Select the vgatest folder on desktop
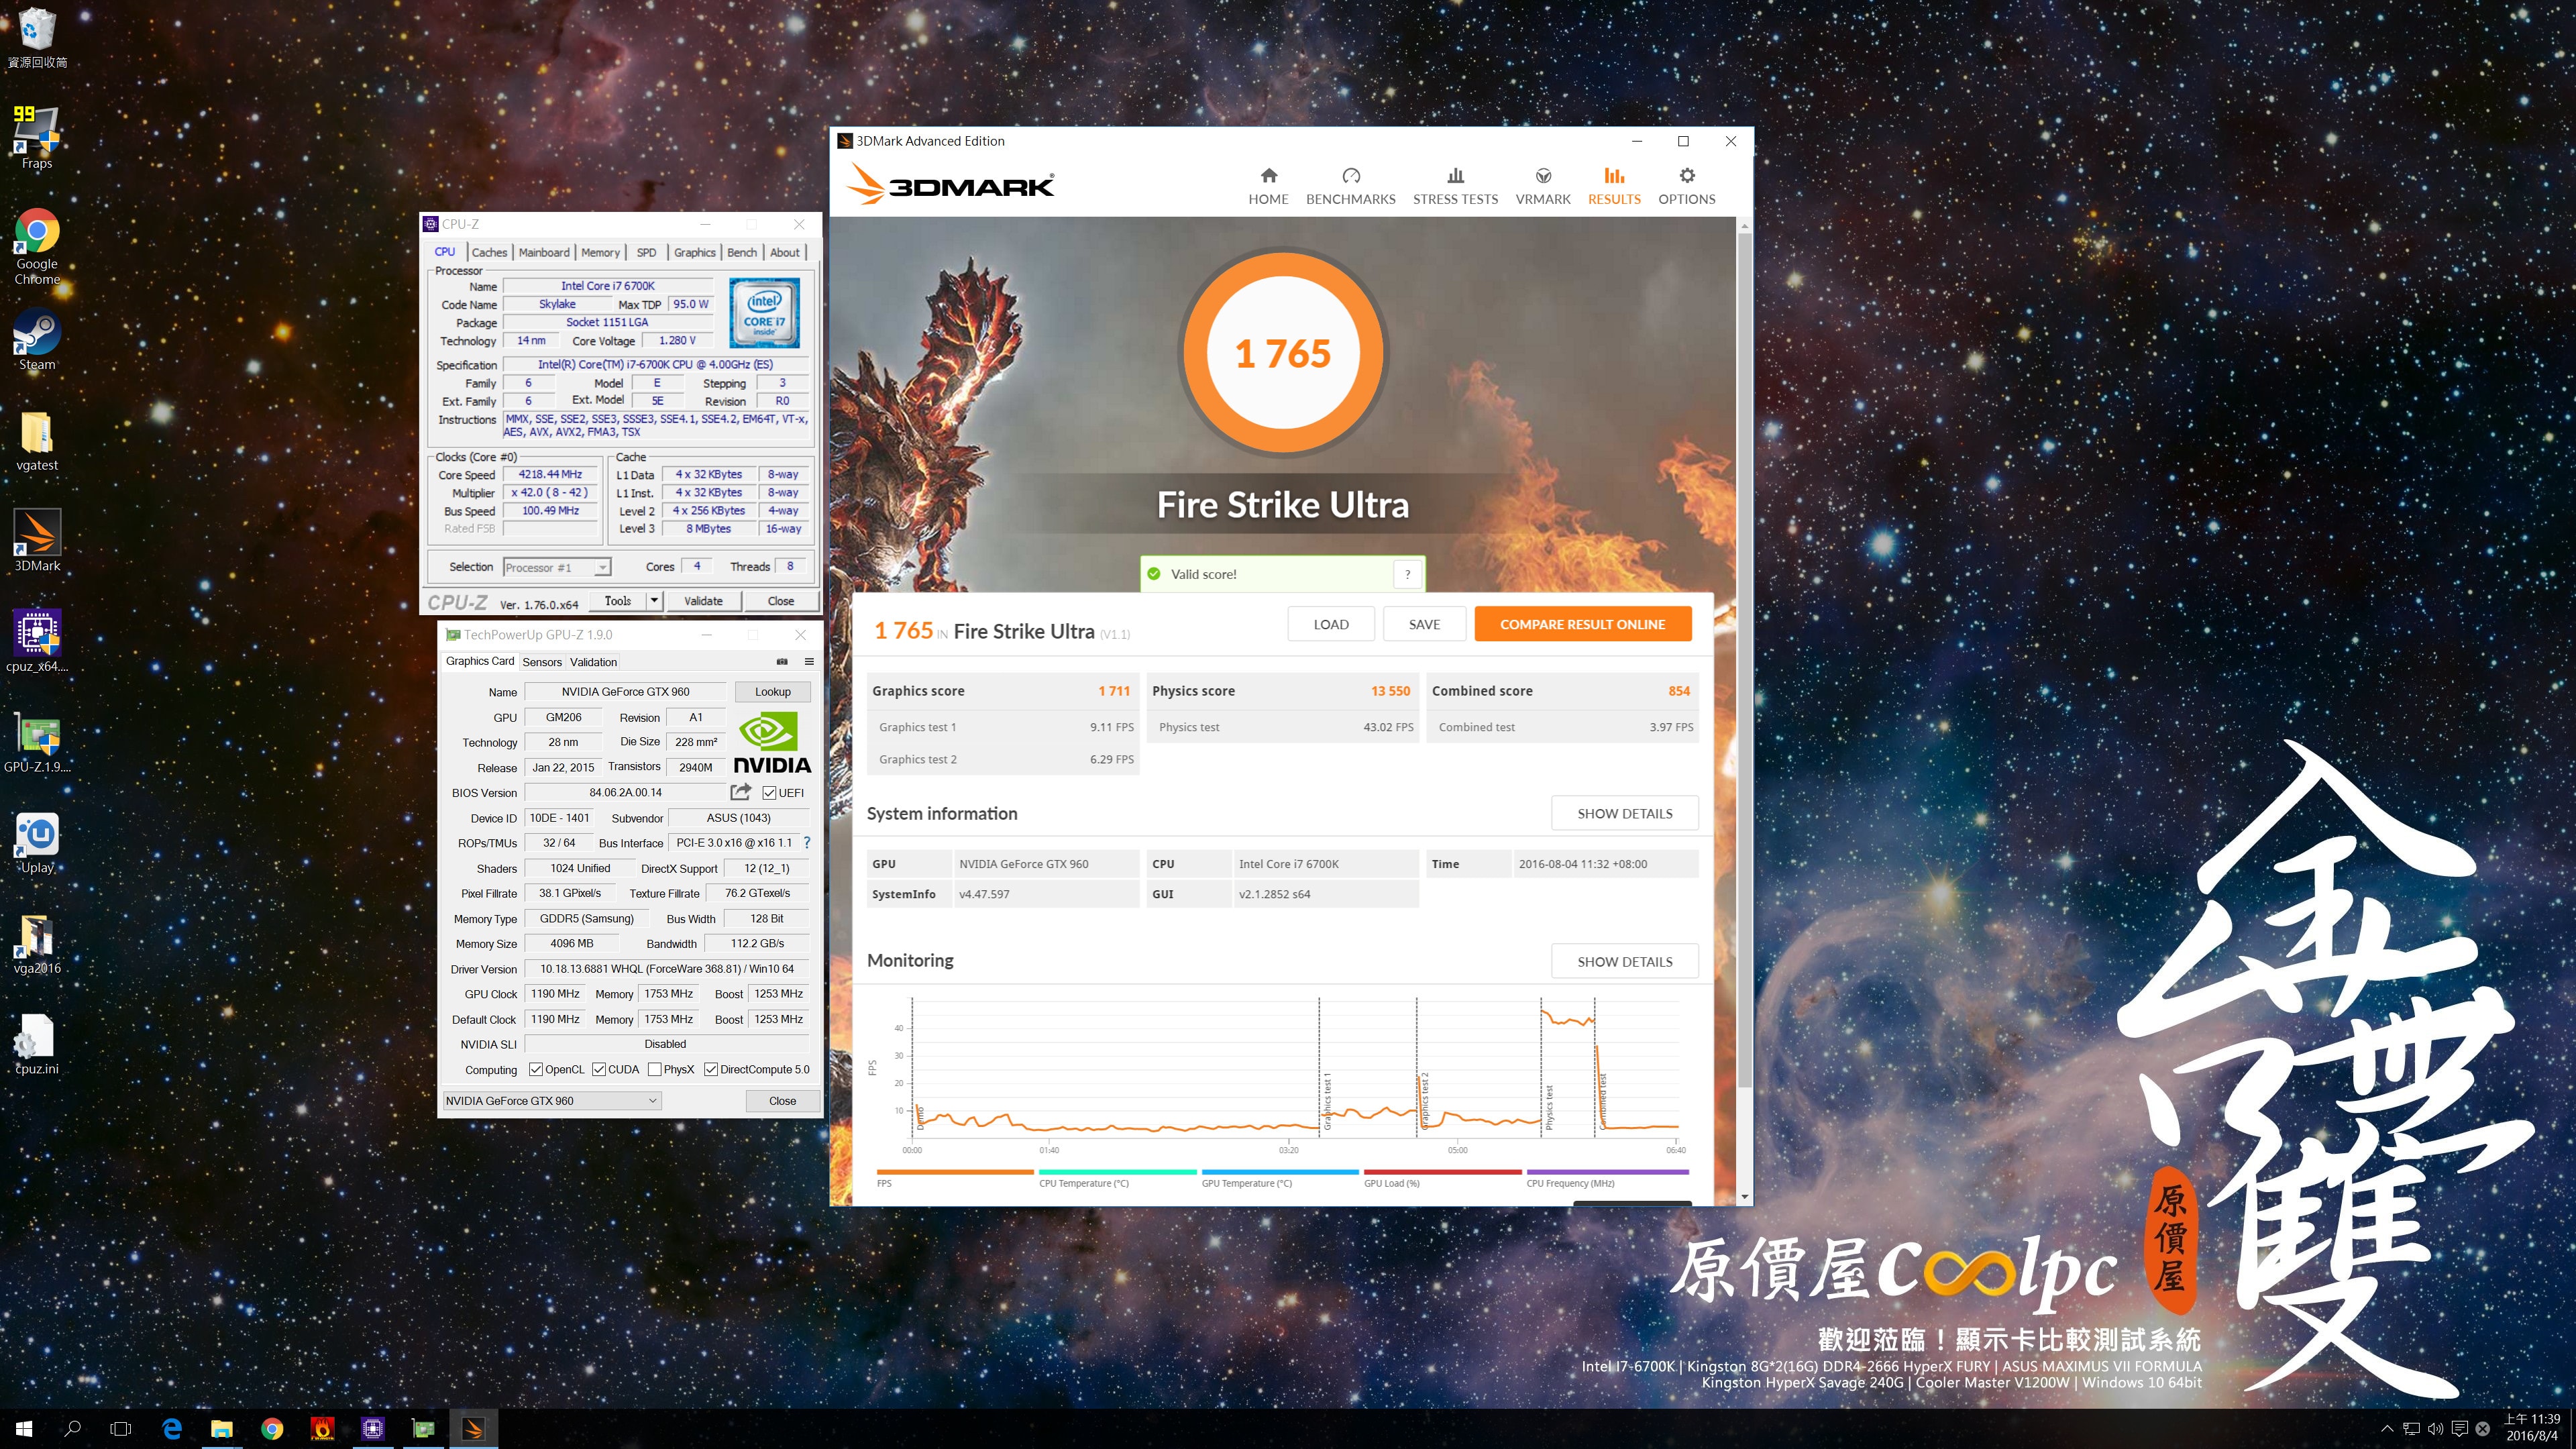Screen dimensions: 2576x1449 37,441
